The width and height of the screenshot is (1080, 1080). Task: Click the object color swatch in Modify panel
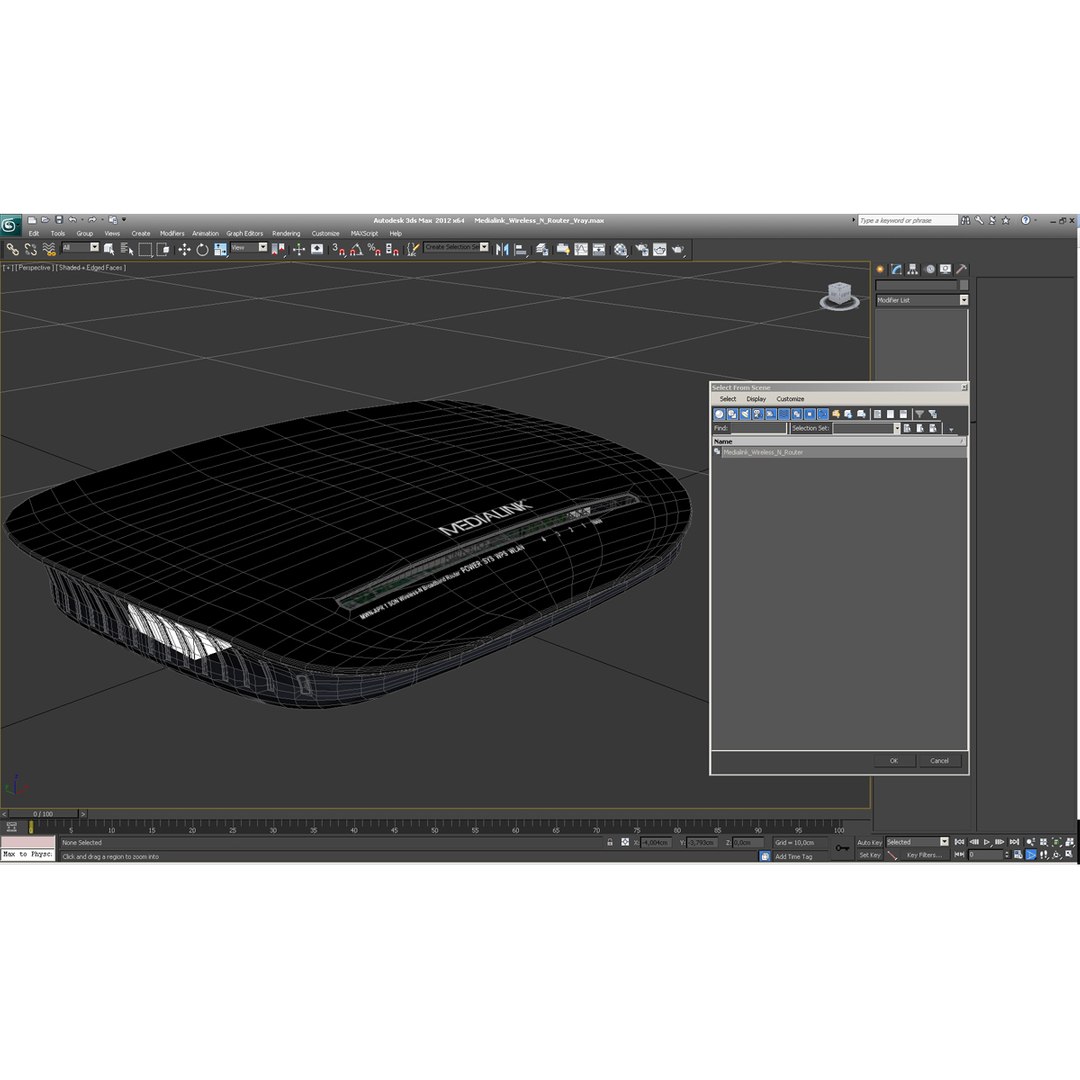[964, 285]
